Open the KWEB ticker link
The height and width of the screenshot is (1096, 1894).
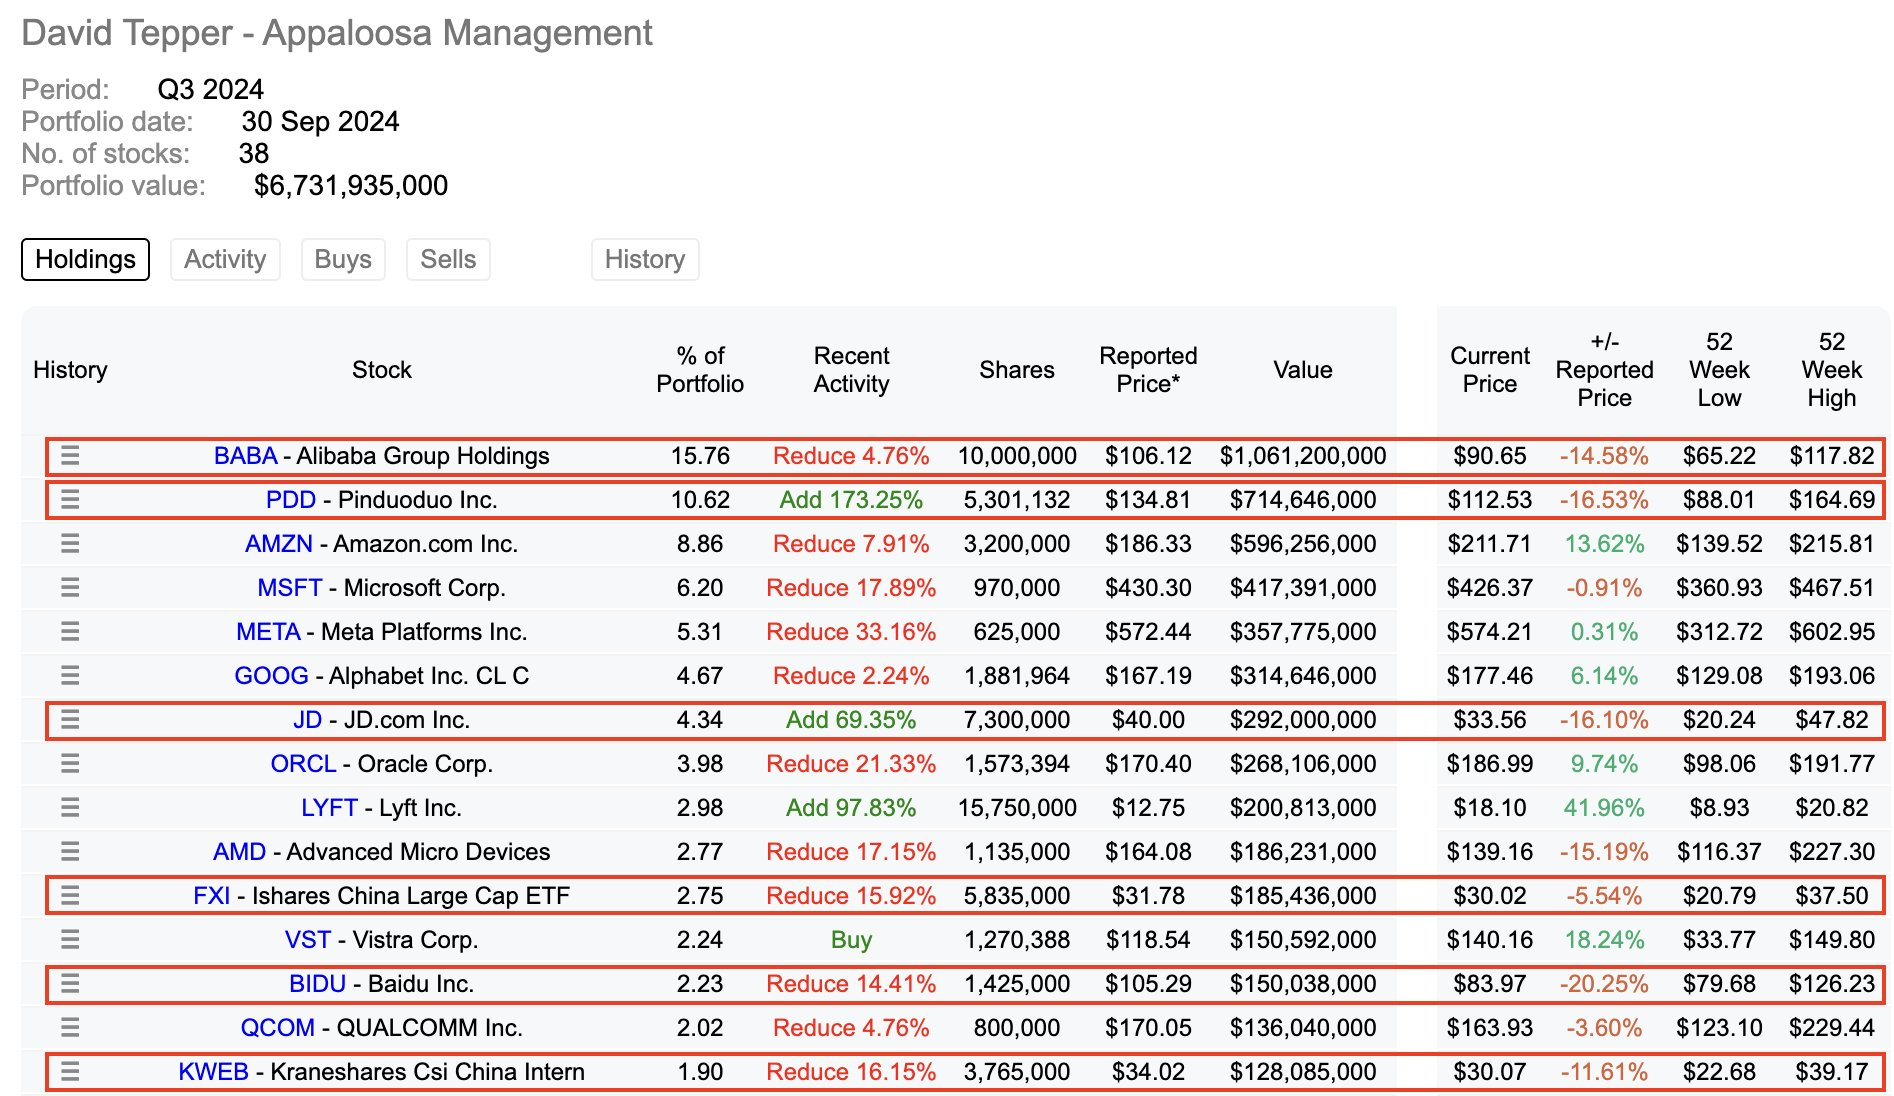pos(213,1072)
